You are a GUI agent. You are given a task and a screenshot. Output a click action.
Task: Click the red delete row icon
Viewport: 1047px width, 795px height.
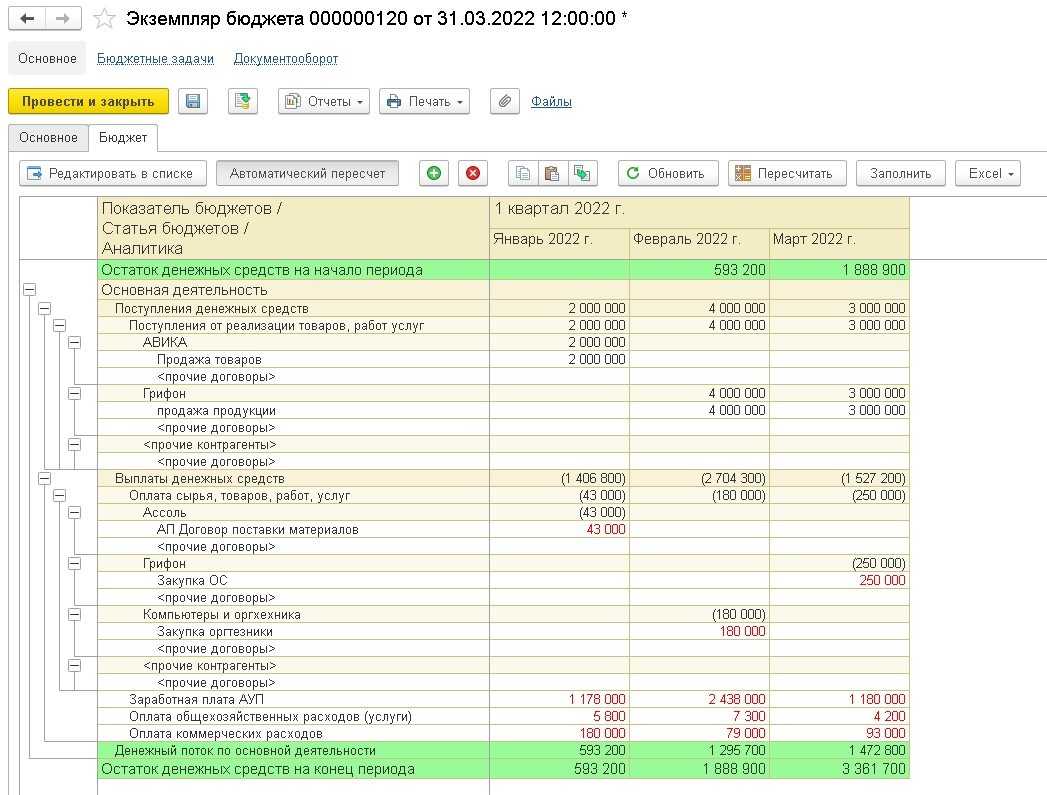pos(473,173)
